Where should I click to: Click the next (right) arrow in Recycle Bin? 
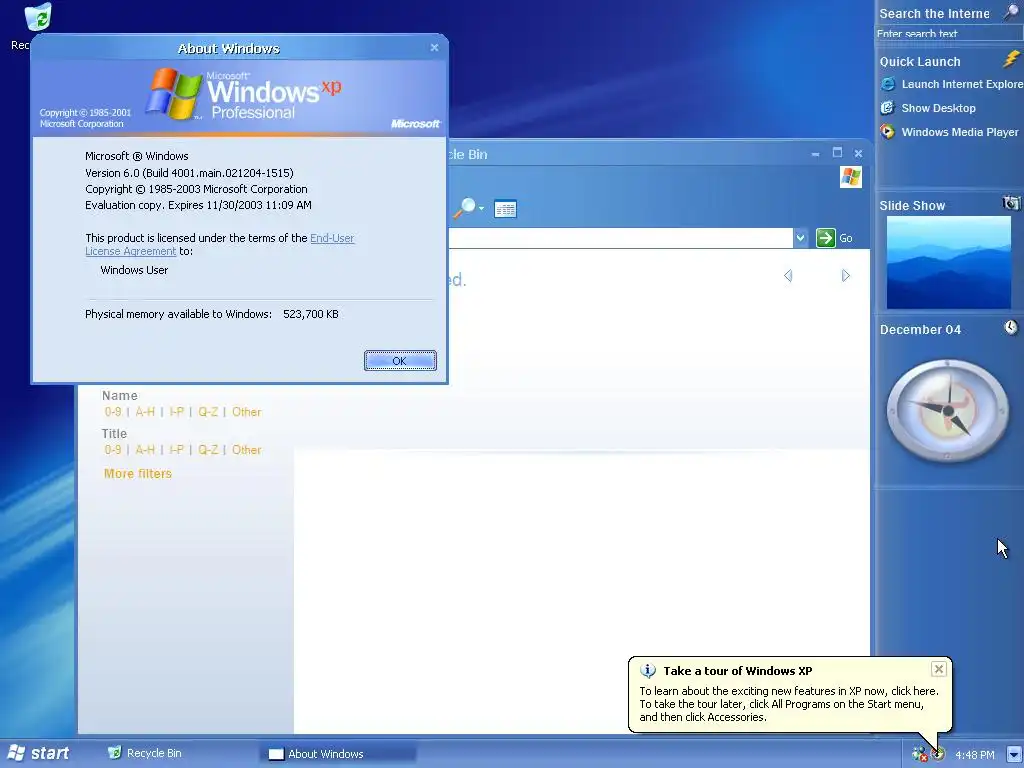coord(846,276)
